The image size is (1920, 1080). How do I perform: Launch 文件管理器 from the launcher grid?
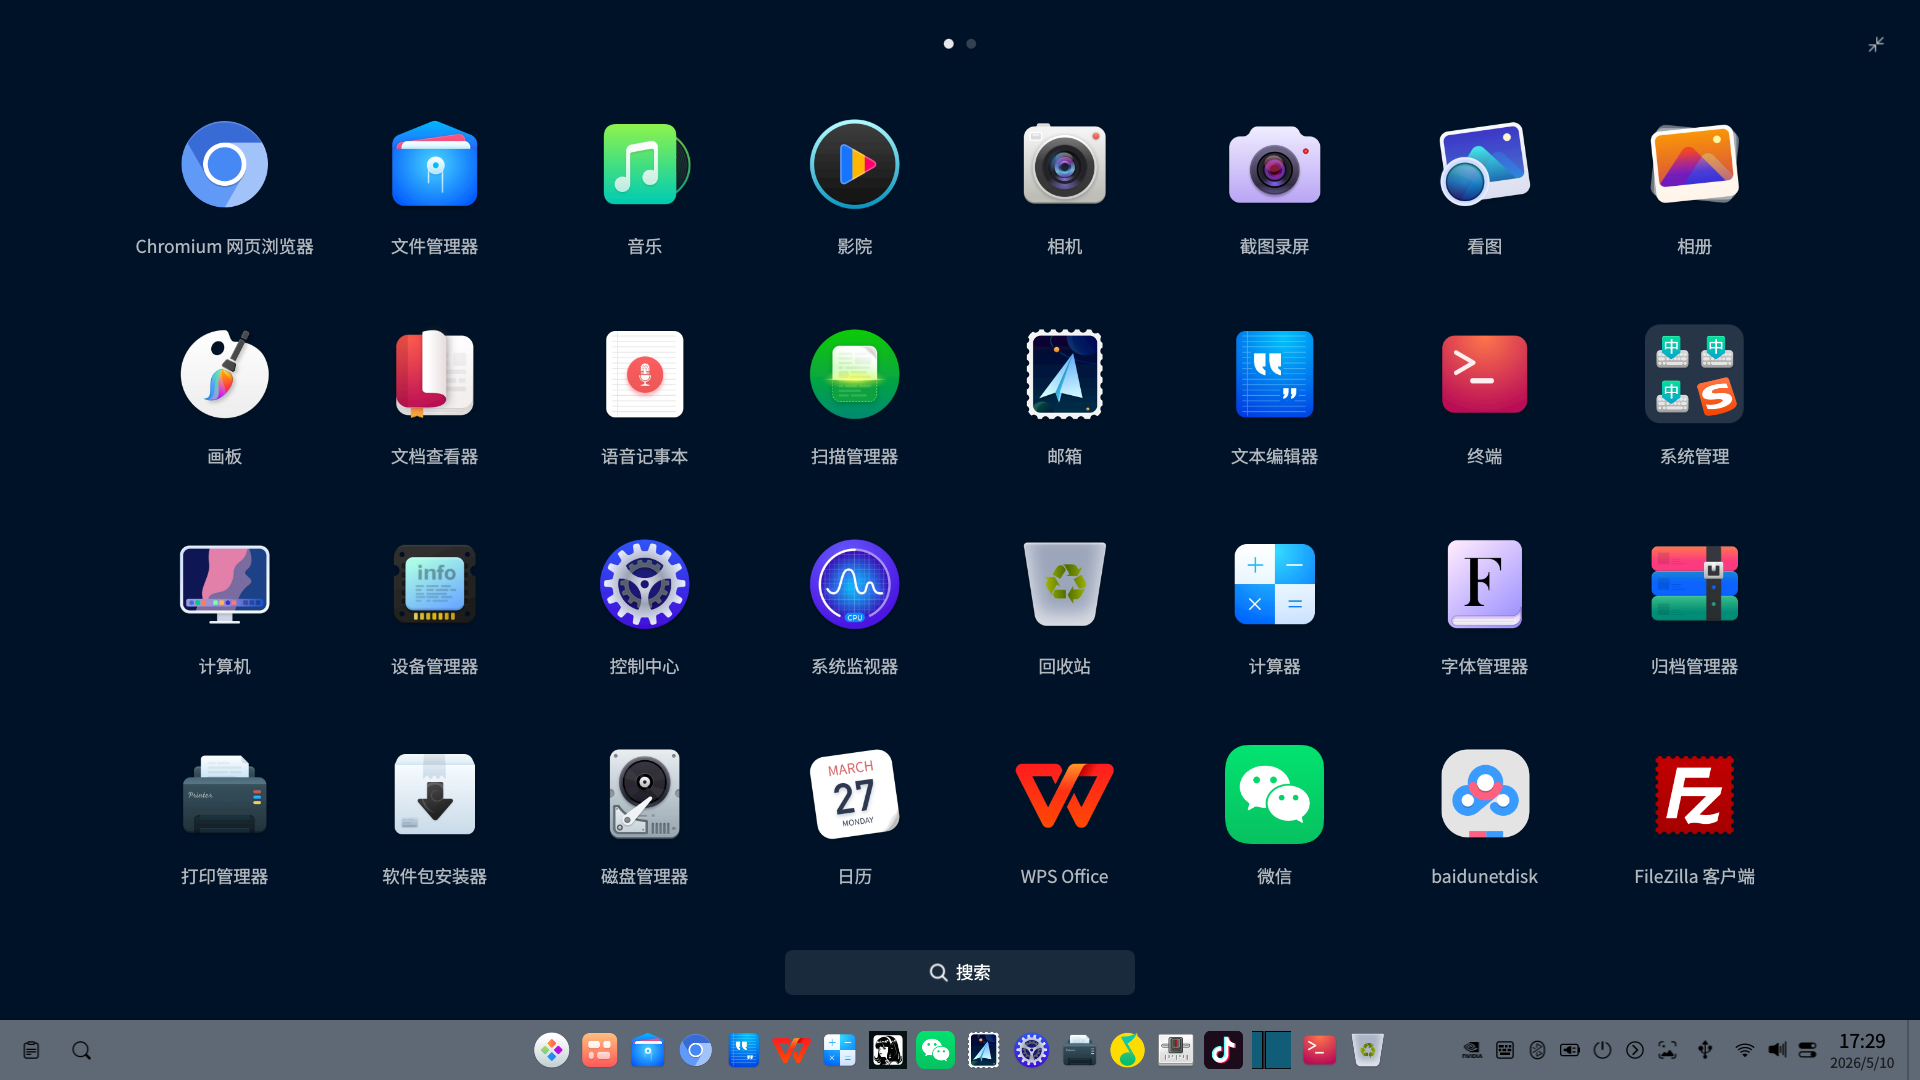pos(434,165)
